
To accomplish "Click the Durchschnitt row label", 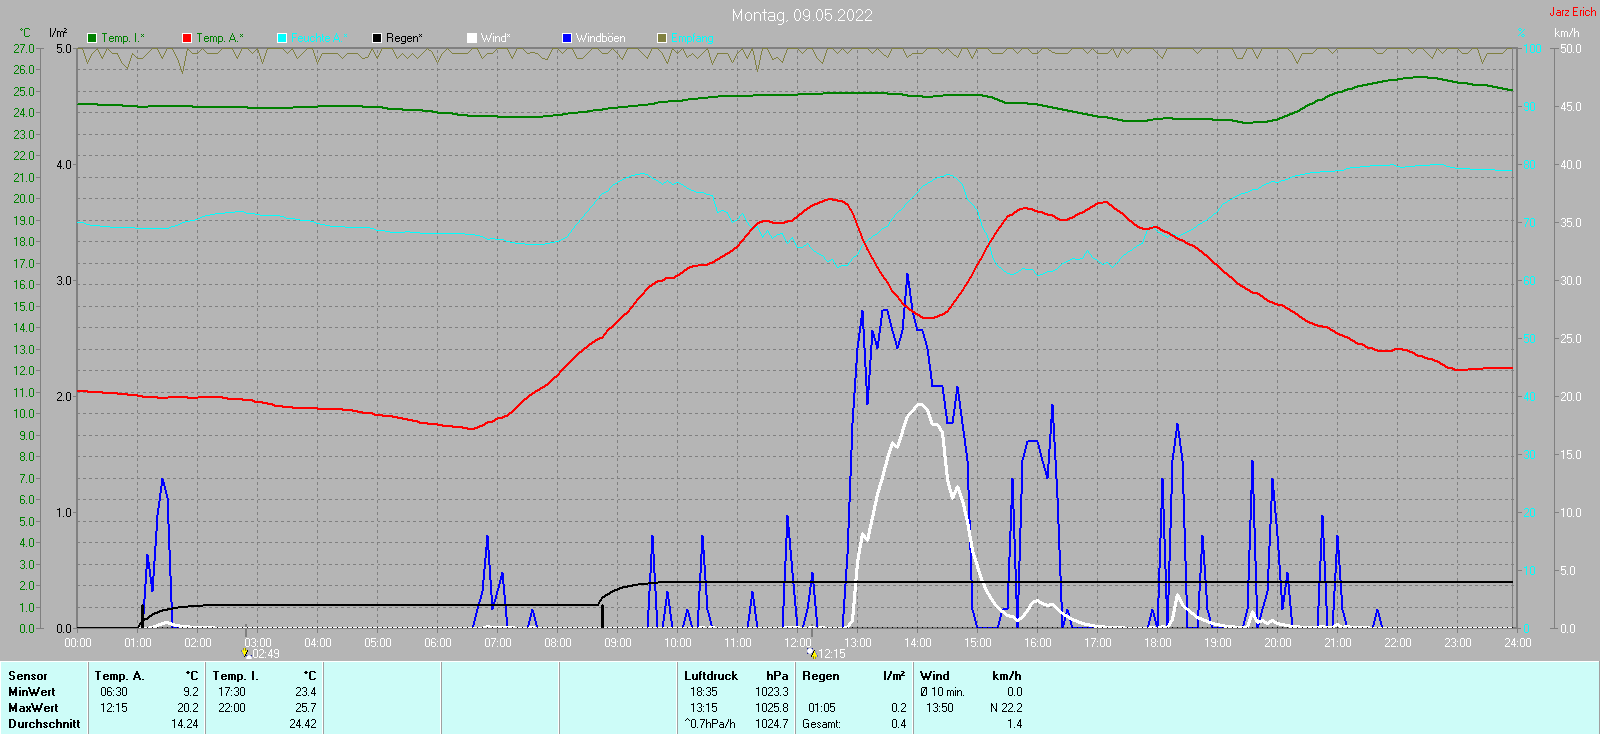I will (44, 724).
